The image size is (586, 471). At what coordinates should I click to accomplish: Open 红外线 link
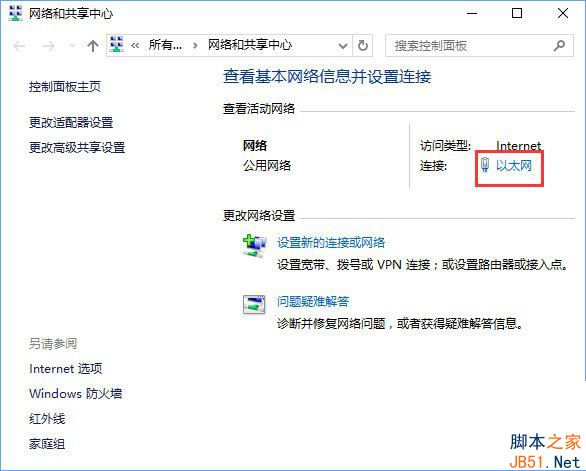(47, 418)
